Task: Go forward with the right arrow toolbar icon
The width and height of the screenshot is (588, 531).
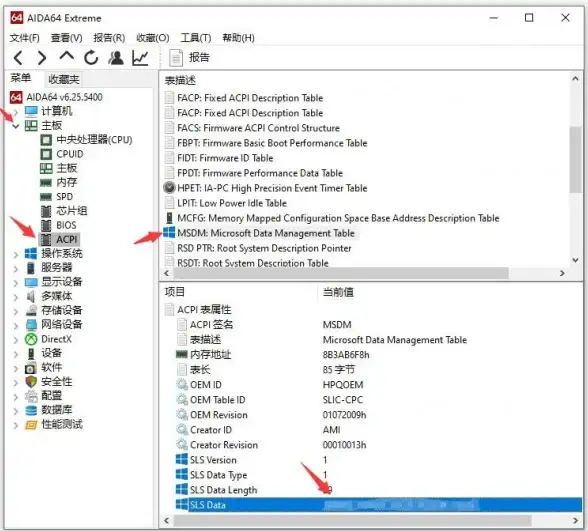Action: click(x=42, y=58)
